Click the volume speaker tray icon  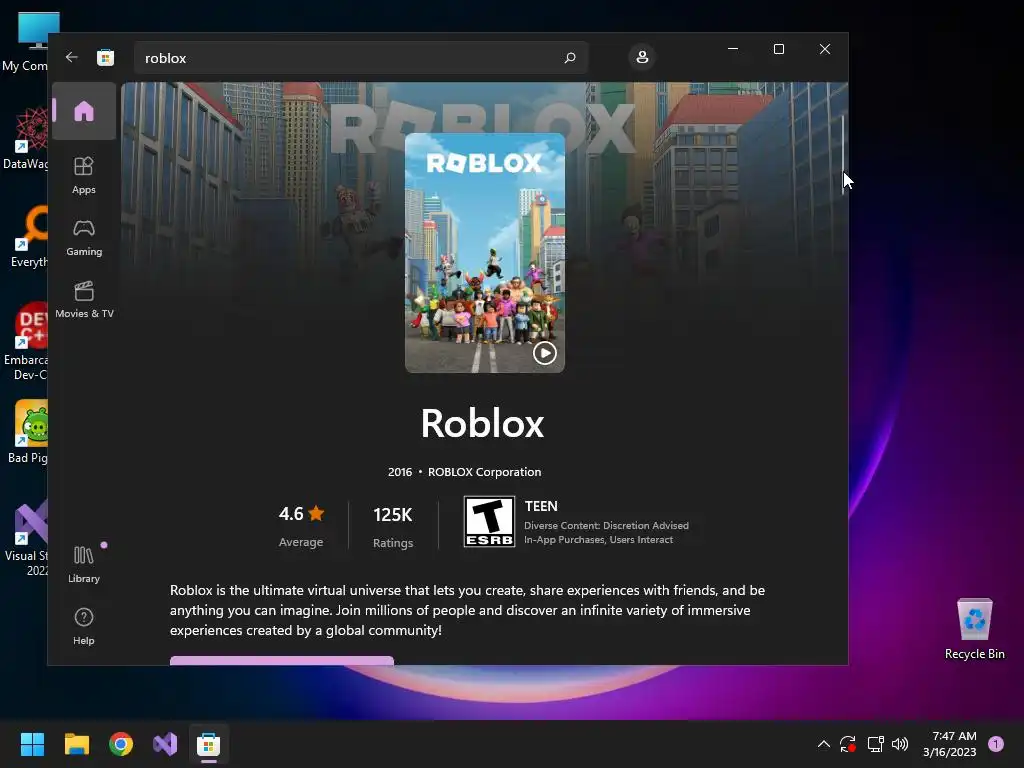click(900, 744)
